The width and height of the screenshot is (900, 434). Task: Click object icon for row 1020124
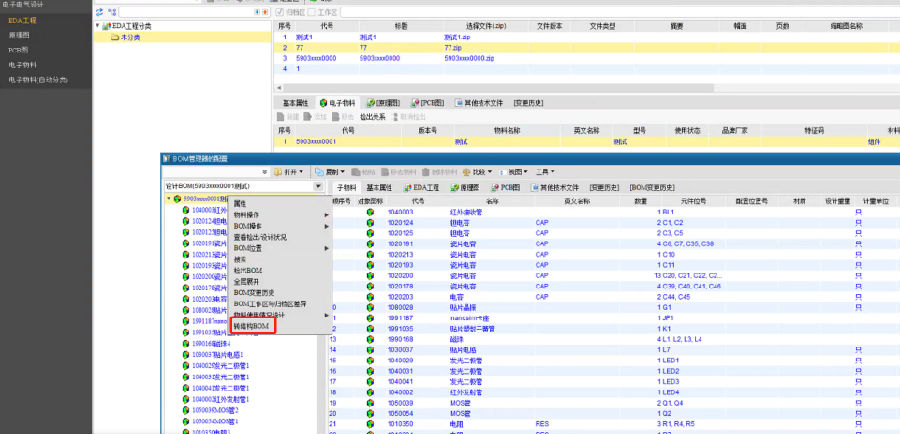coord(369,222)
